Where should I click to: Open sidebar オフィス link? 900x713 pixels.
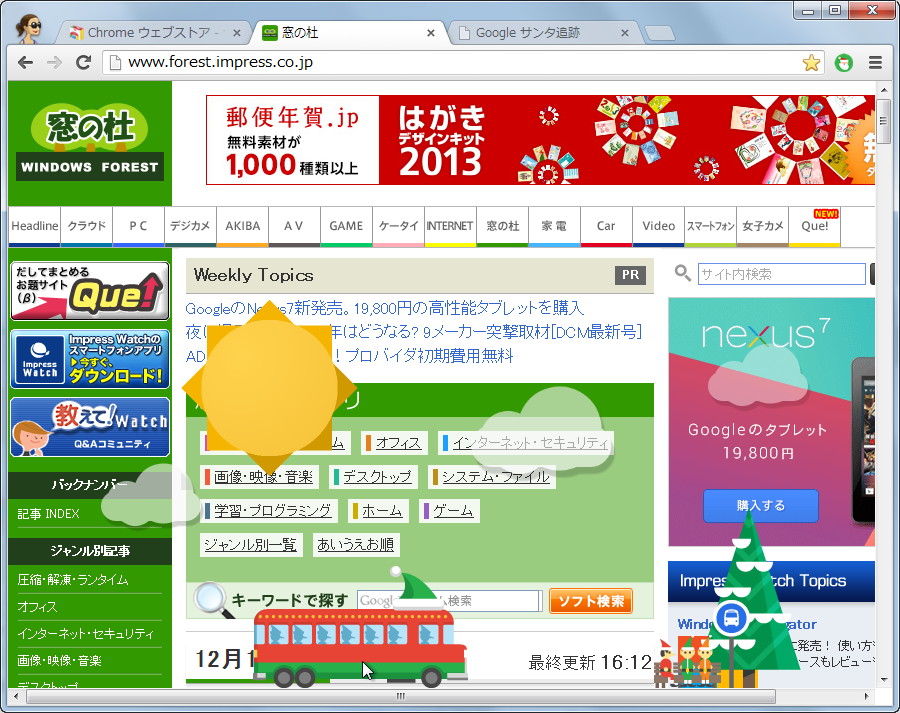[37, 607]
